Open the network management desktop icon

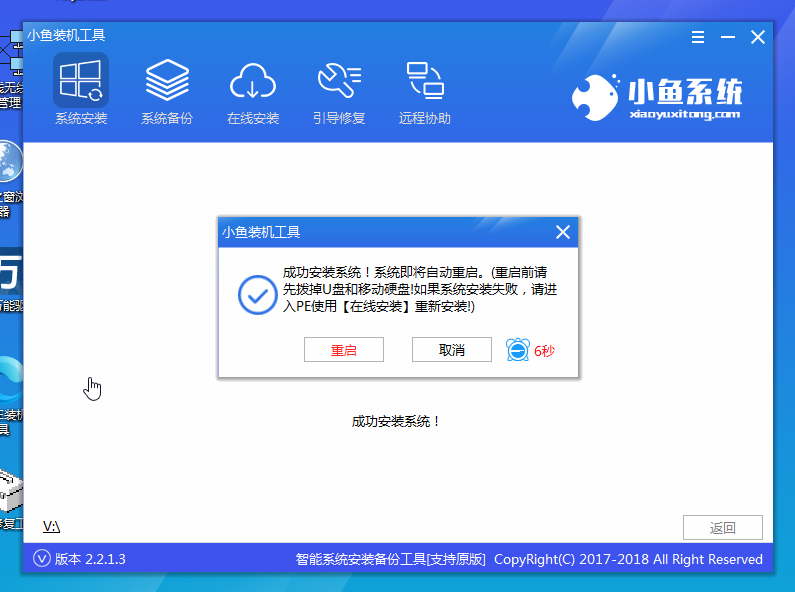pos(11,53)
